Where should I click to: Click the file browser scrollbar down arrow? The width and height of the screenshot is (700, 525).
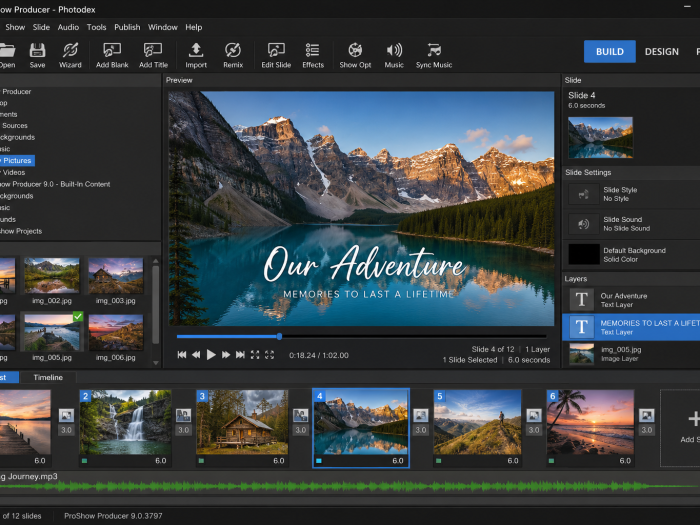pyautogui.click(x=156, y=363)
